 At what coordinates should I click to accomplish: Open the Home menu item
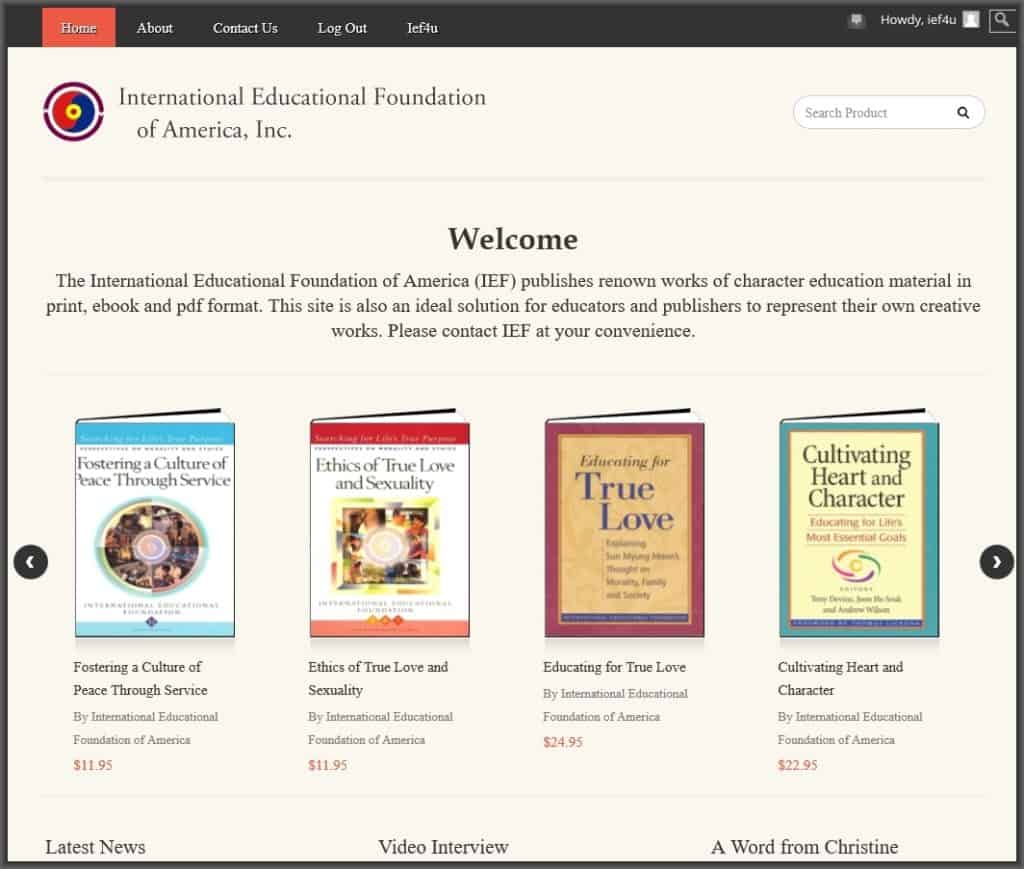78,28
